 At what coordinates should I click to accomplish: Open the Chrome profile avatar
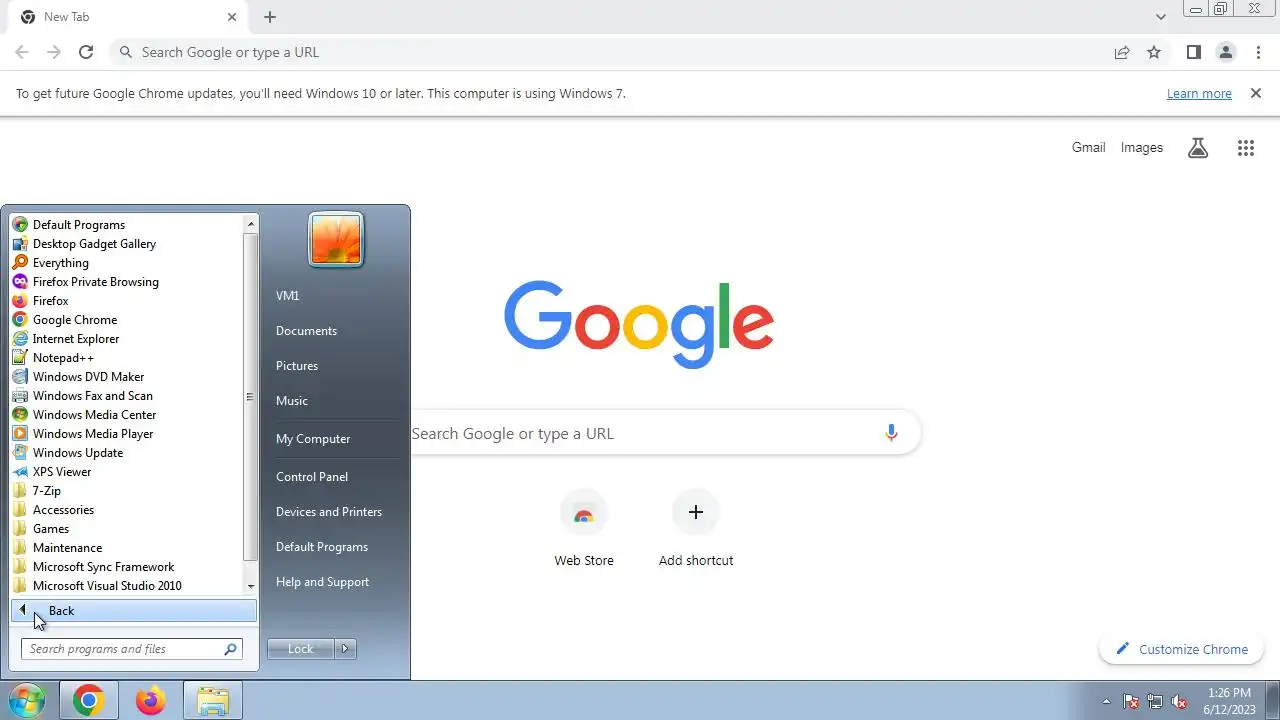[1225, 52]
